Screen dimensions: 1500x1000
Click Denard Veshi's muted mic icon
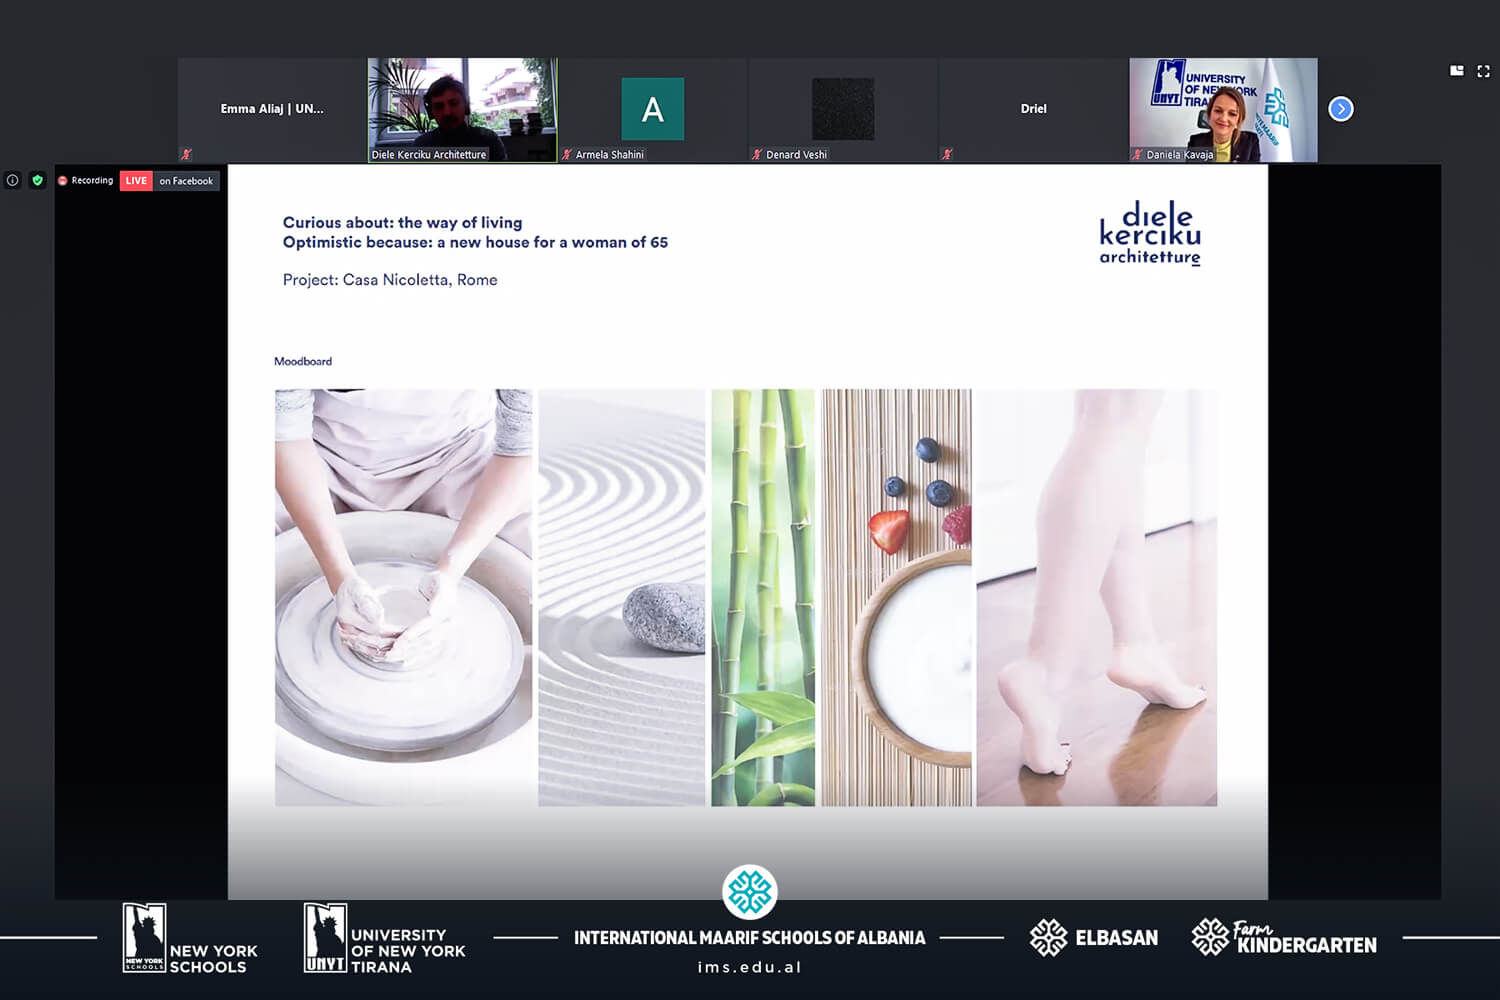click(756, 155)
